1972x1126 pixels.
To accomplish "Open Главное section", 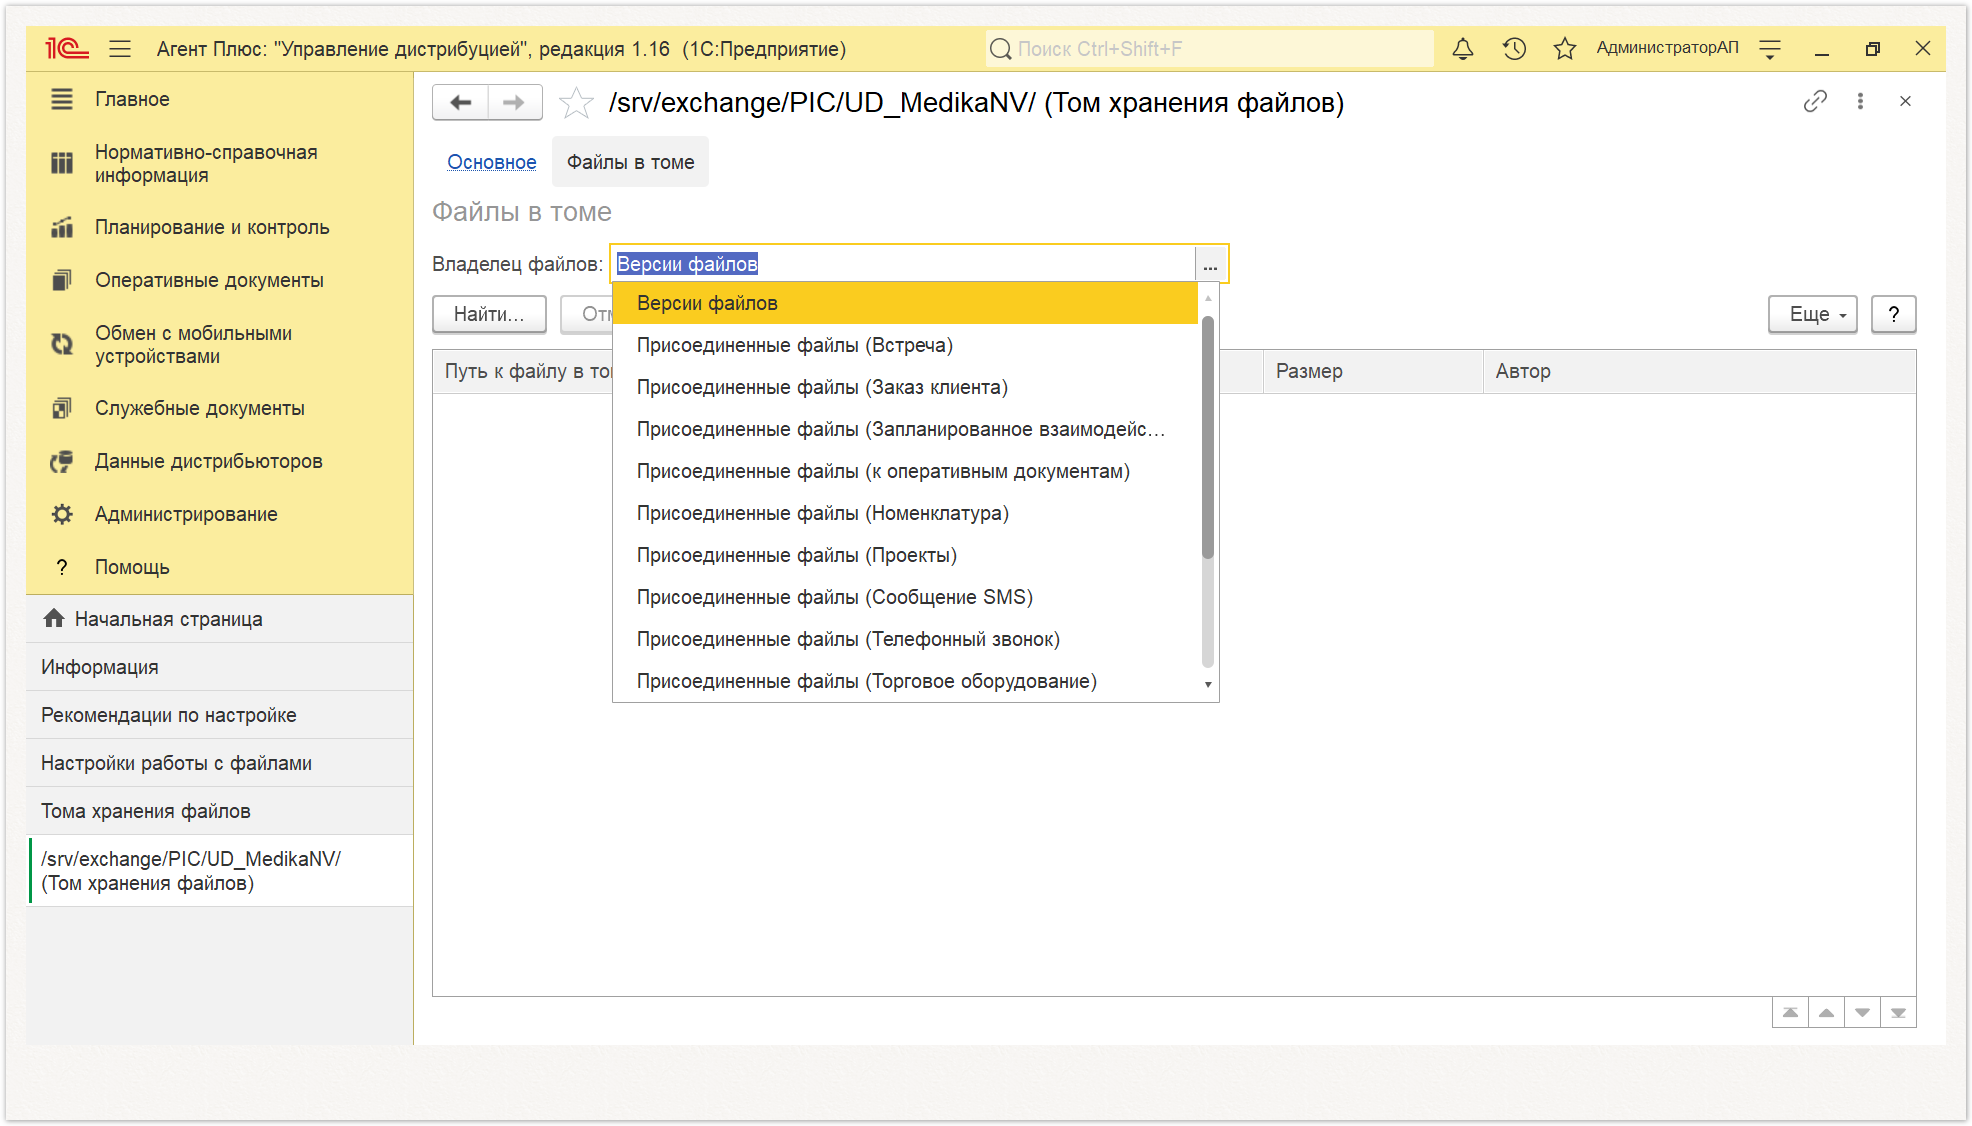I will (220, 99).
